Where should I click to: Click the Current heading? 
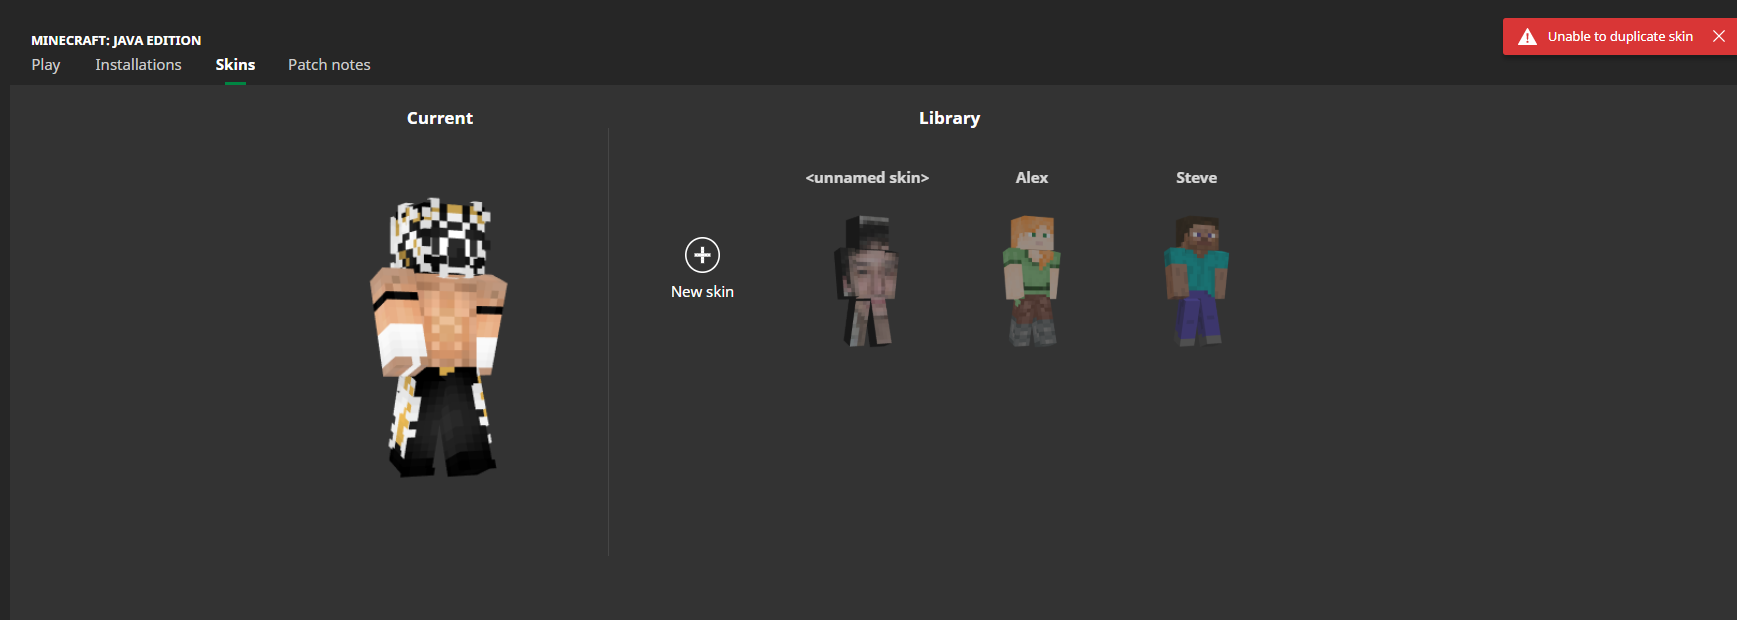(440, 118)
